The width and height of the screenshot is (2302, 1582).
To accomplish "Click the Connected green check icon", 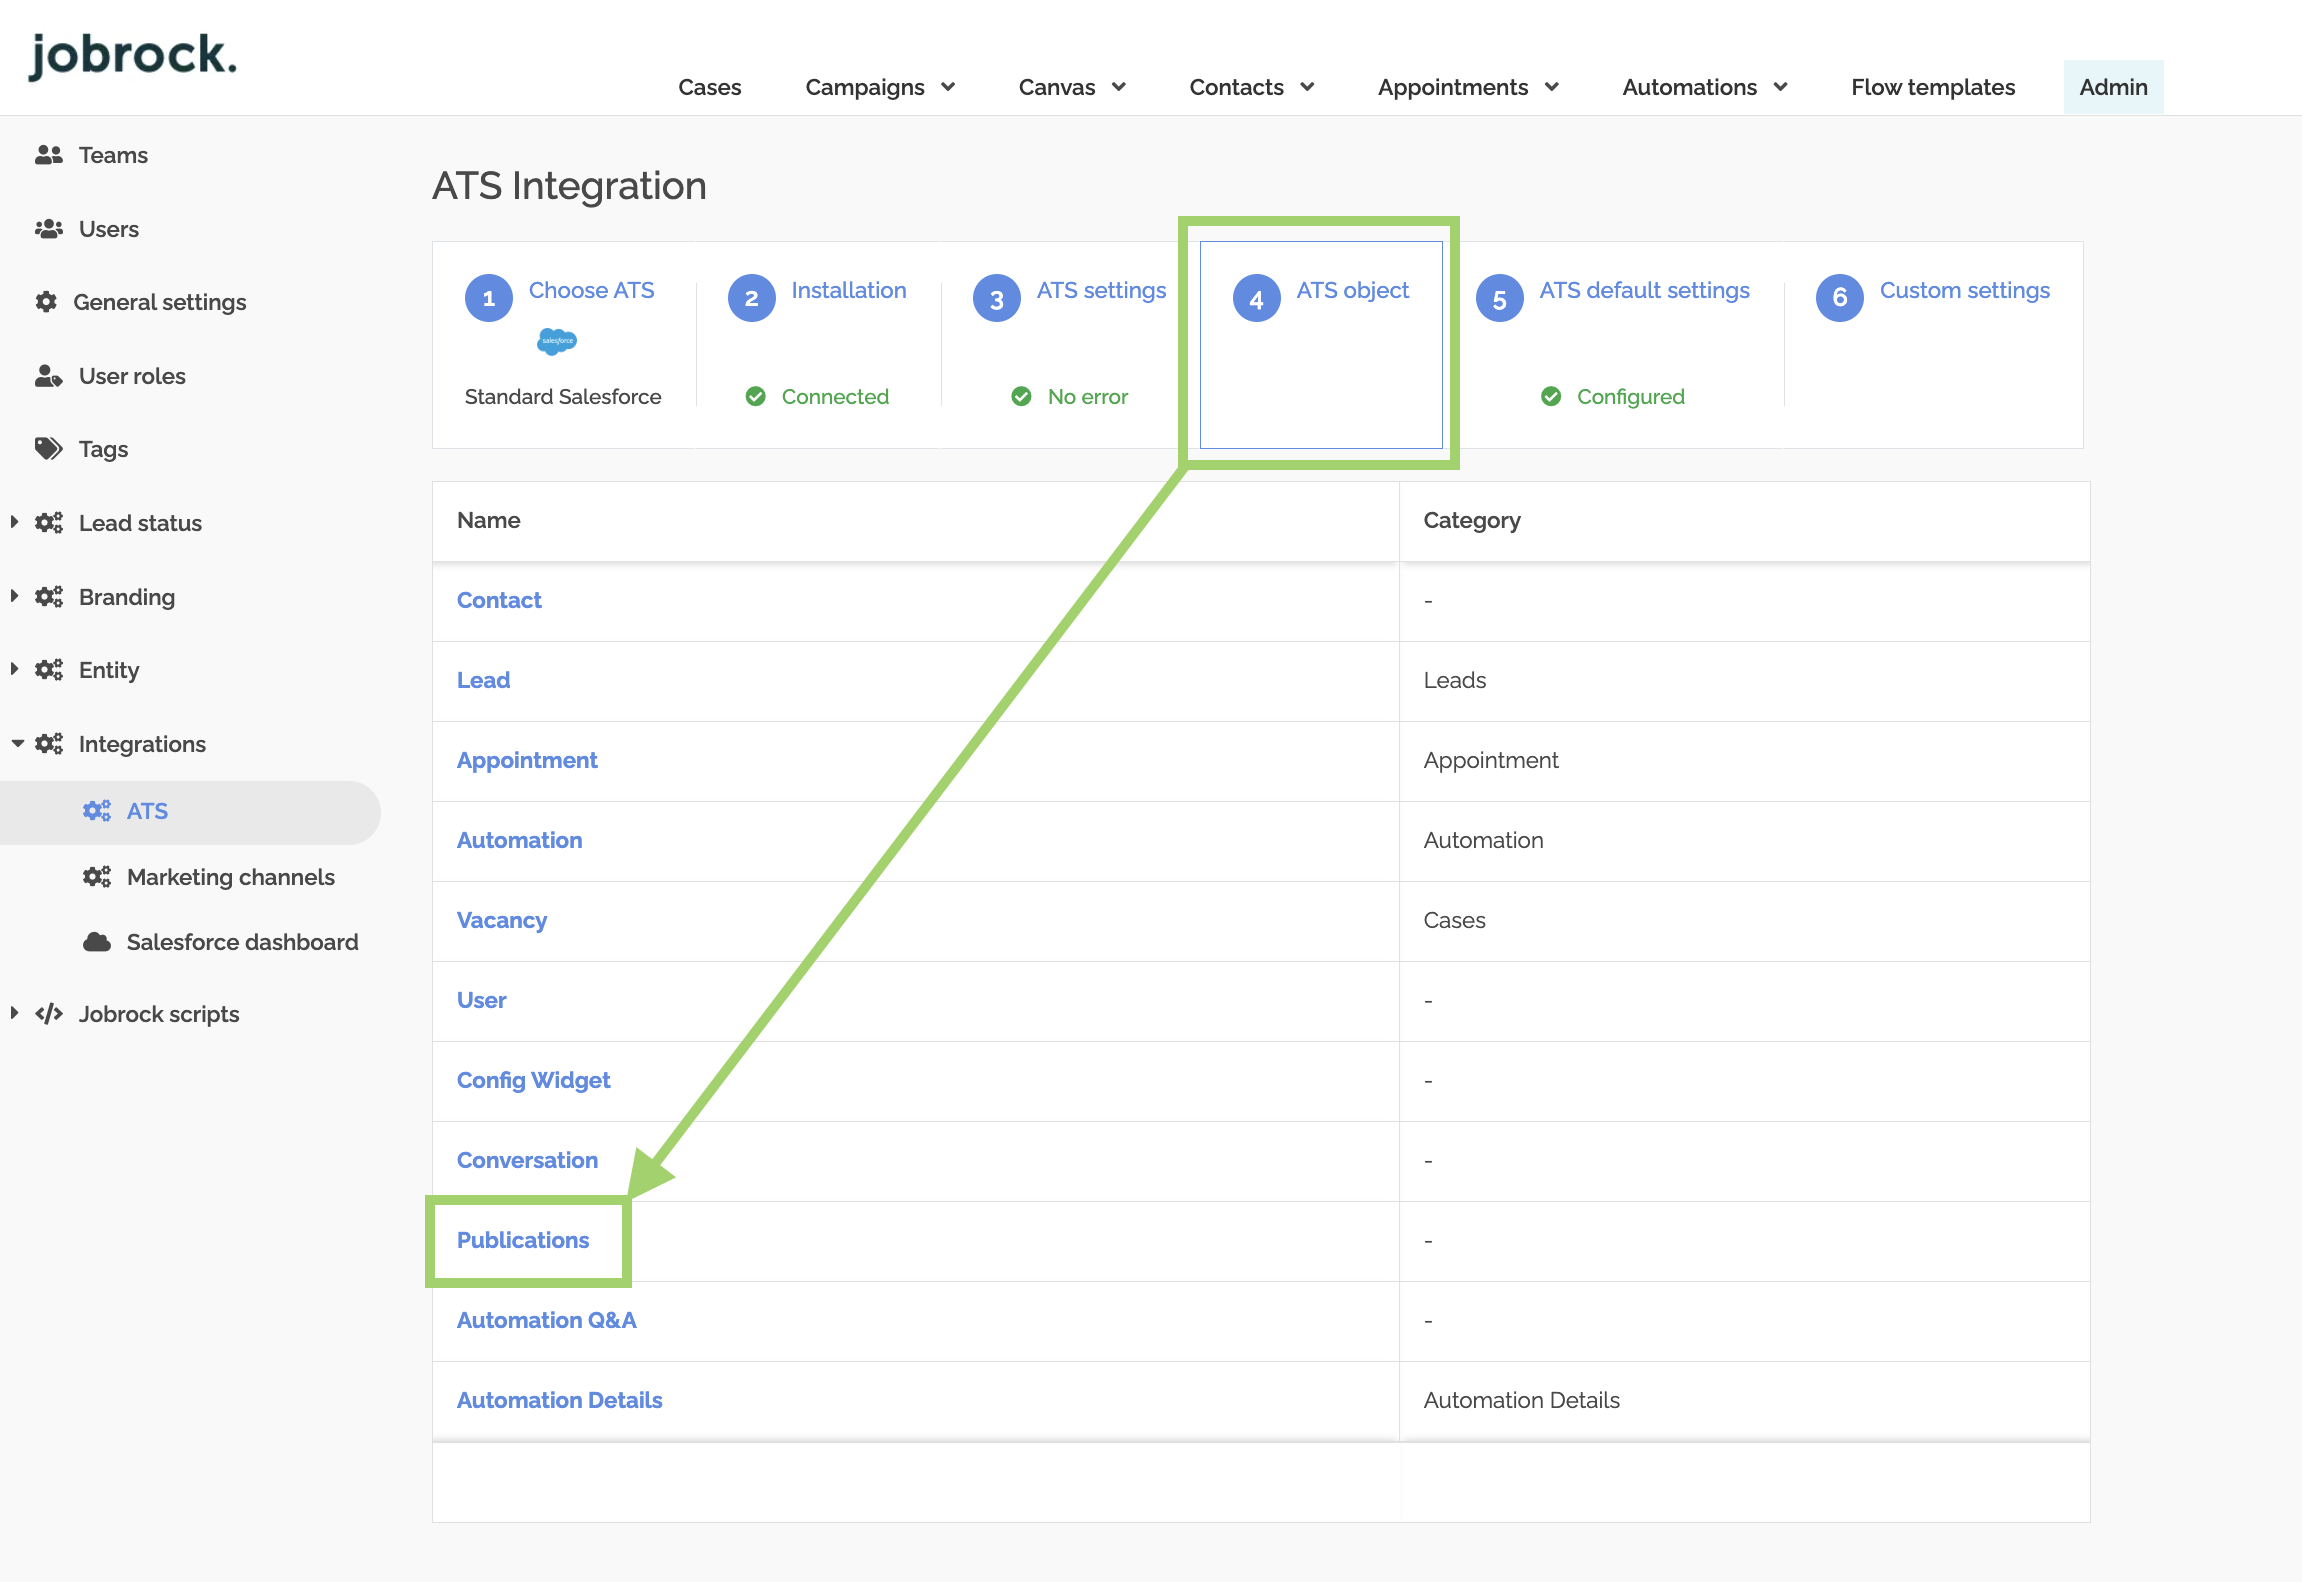I will [x=756, y=397].
